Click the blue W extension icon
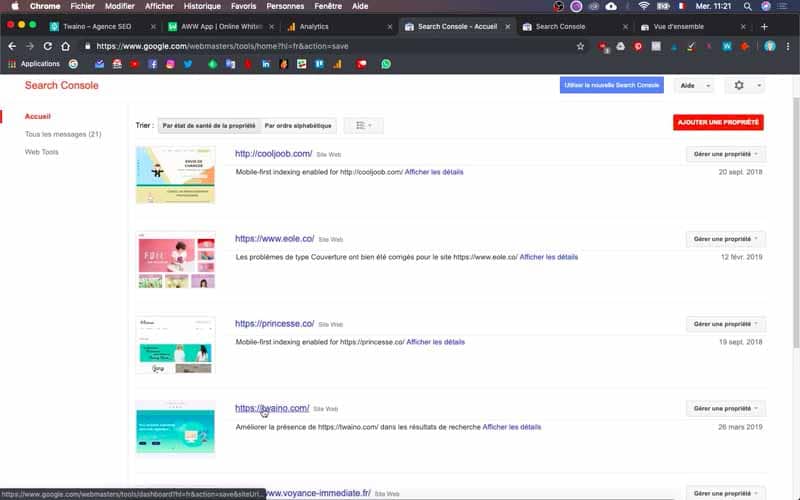Screen dimensions: 800x500 pos(727,46)
